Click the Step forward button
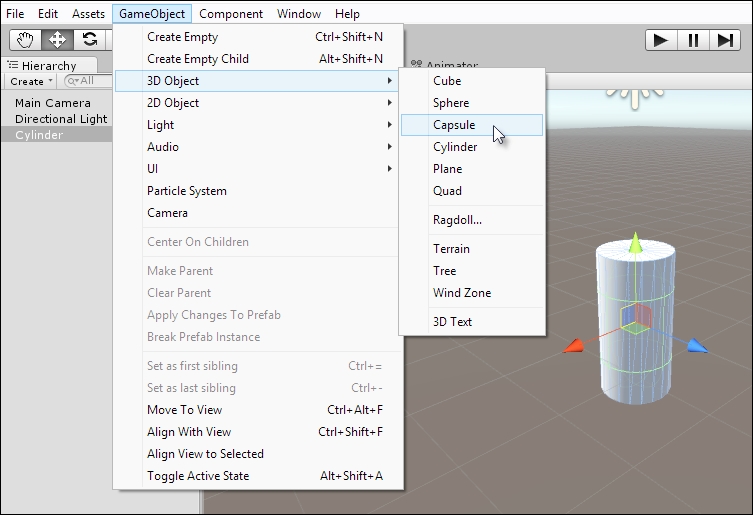This screenshot has height=515, width=753. coord(725,40)
